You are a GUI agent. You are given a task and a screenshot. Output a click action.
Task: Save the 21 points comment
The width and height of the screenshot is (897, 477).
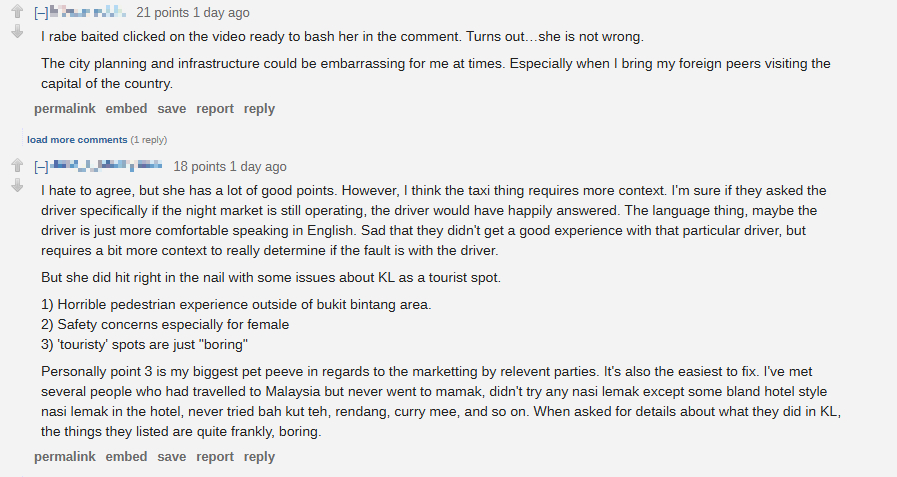point(172,108)
